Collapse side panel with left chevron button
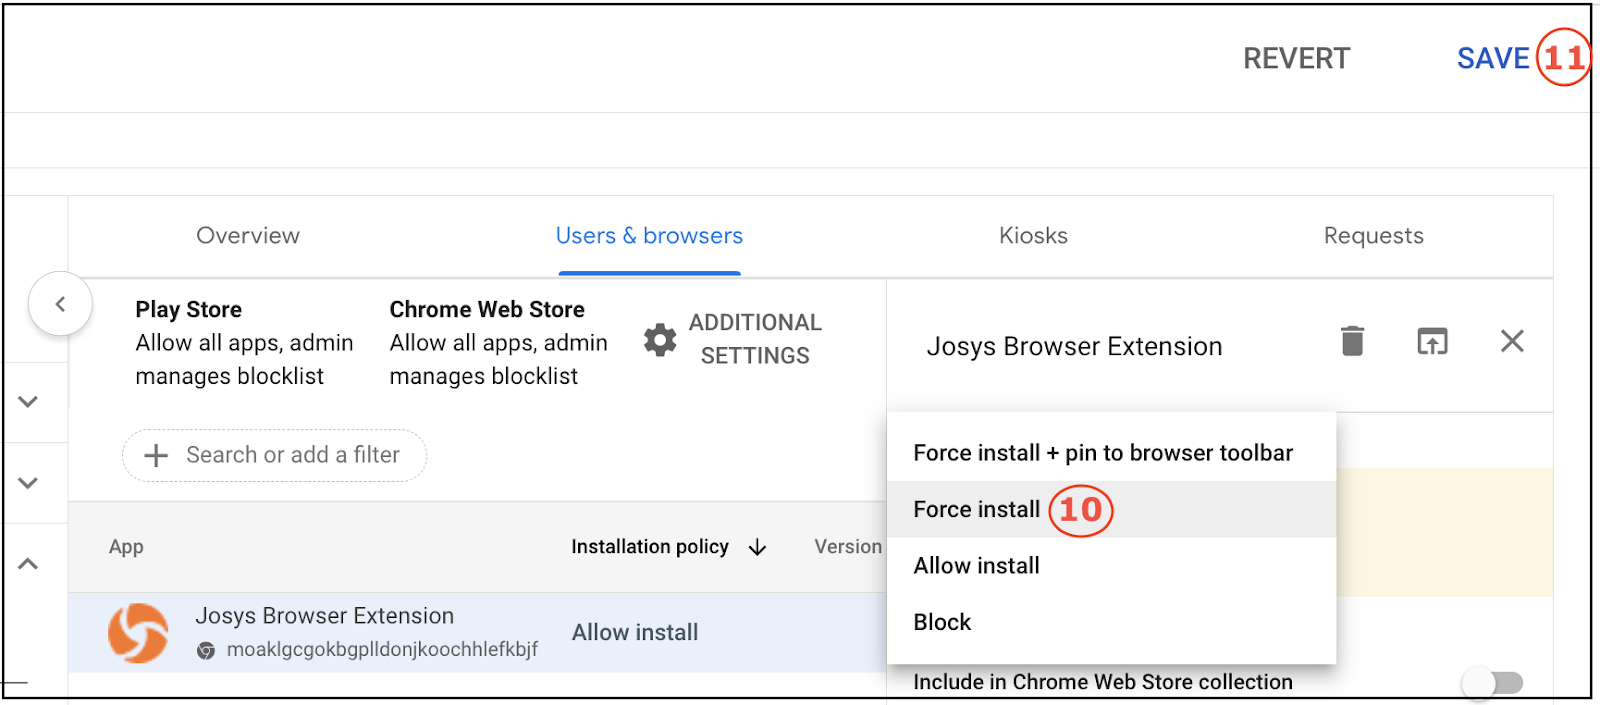This screenshot has width=1600, height=705. click(60, 304)
